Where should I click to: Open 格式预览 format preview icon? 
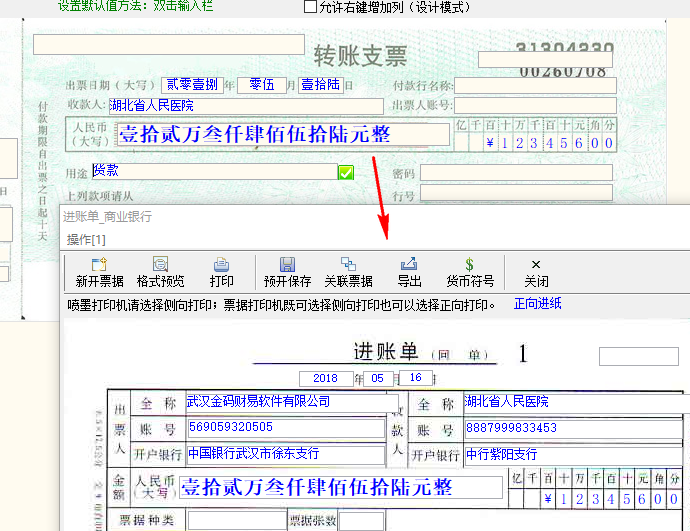click(160, 272)
